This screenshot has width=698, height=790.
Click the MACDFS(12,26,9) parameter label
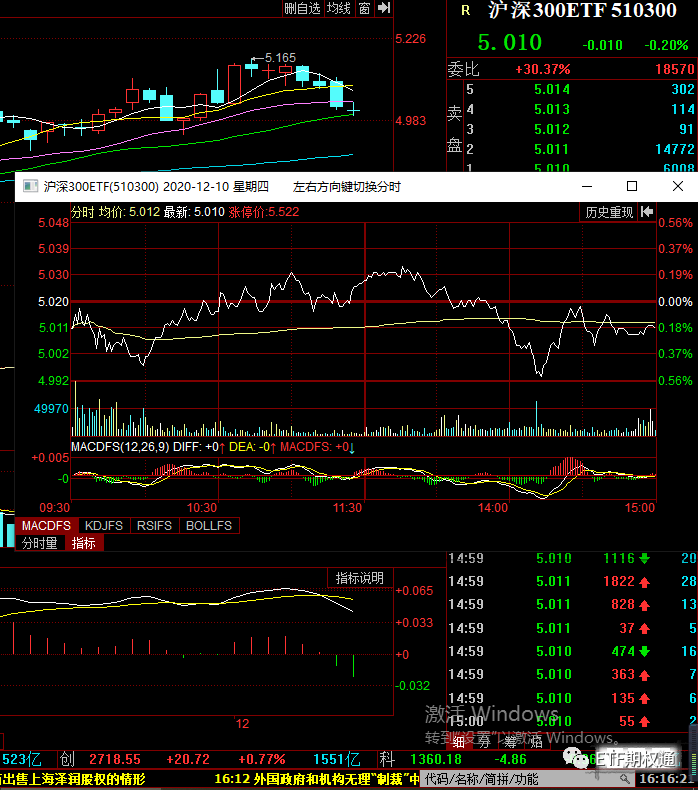120,447
